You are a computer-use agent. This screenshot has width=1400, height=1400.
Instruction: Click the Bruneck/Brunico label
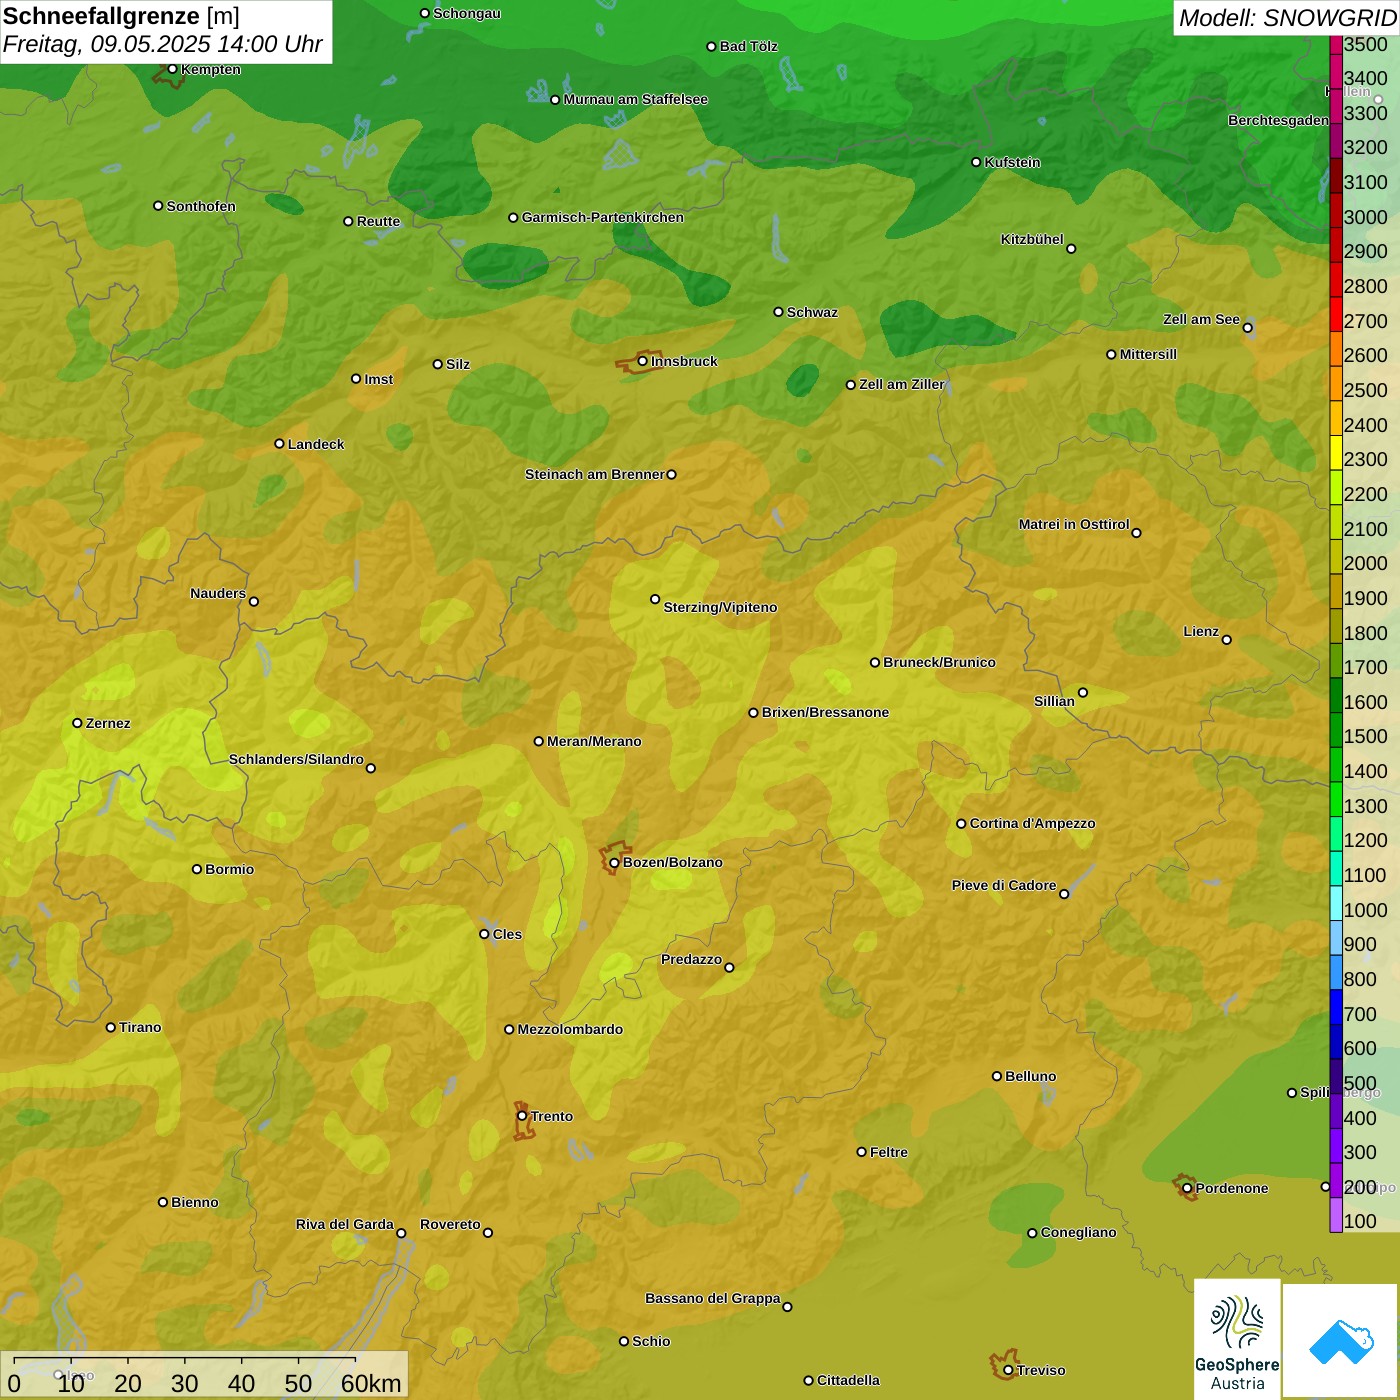tap(939, 662)
